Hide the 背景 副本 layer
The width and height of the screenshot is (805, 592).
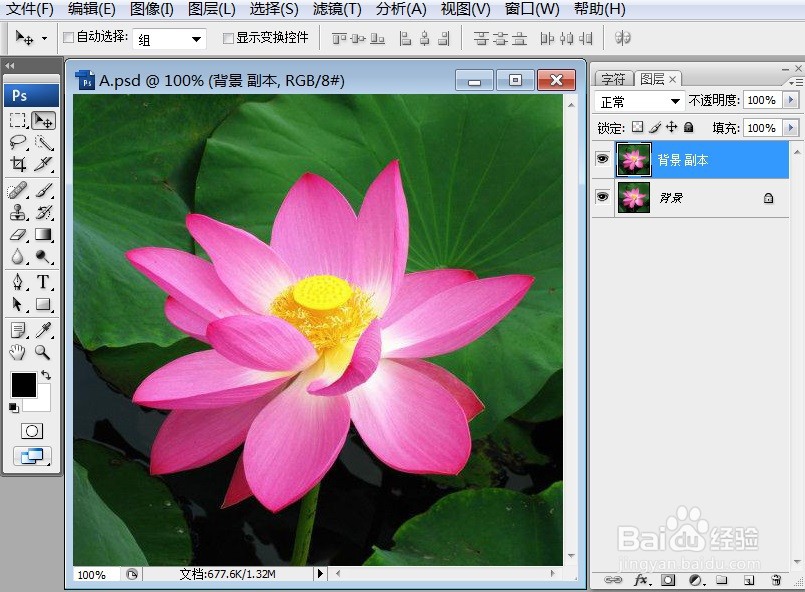point(603,159)
